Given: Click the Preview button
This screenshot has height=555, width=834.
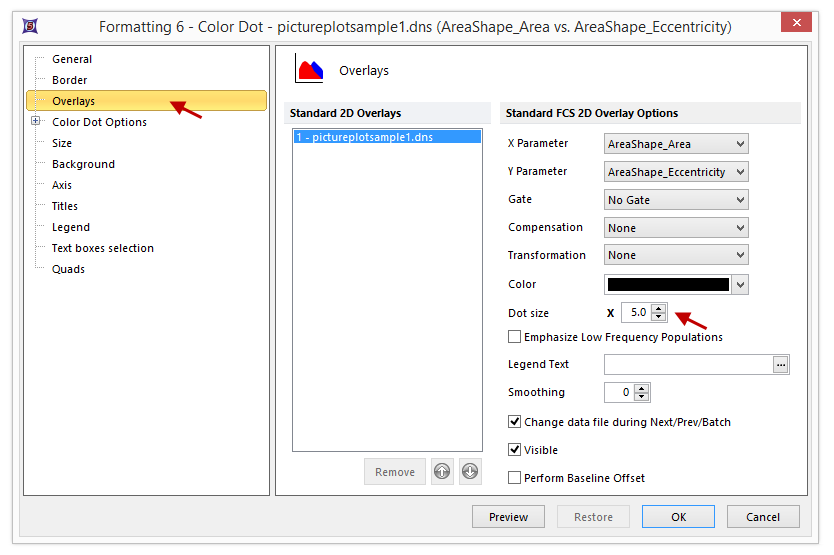Looking at the screenshot, I should tap(508, 517).
